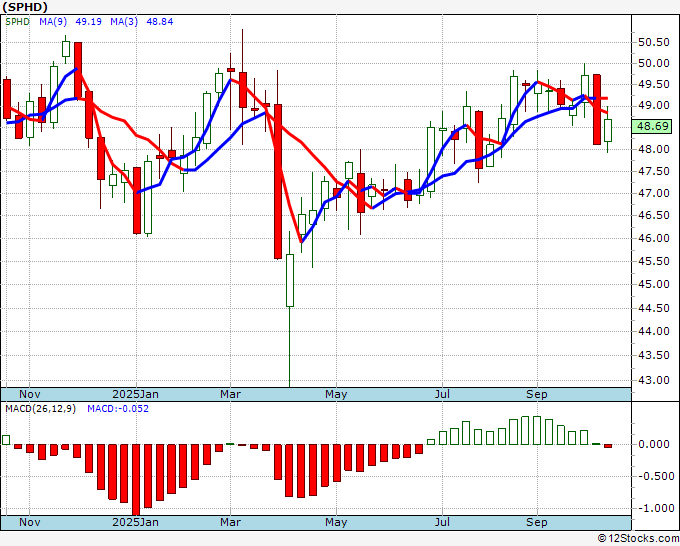Click May on the price chart time axis
Viewport: 680px width, 546px height.
click(x=336, y=394)
